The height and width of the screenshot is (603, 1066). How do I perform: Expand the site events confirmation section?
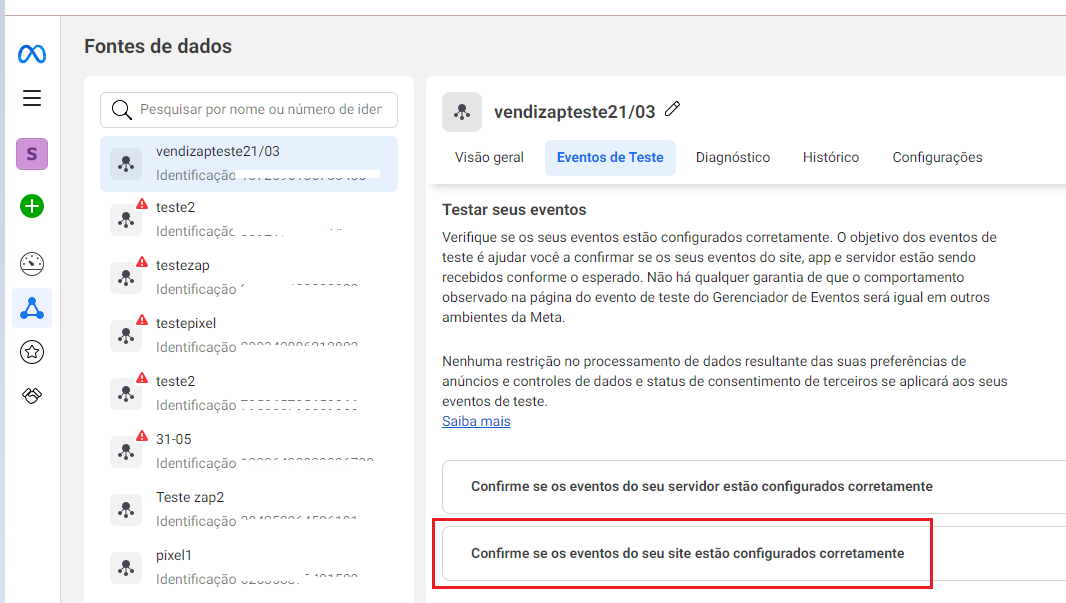(687, 553)
